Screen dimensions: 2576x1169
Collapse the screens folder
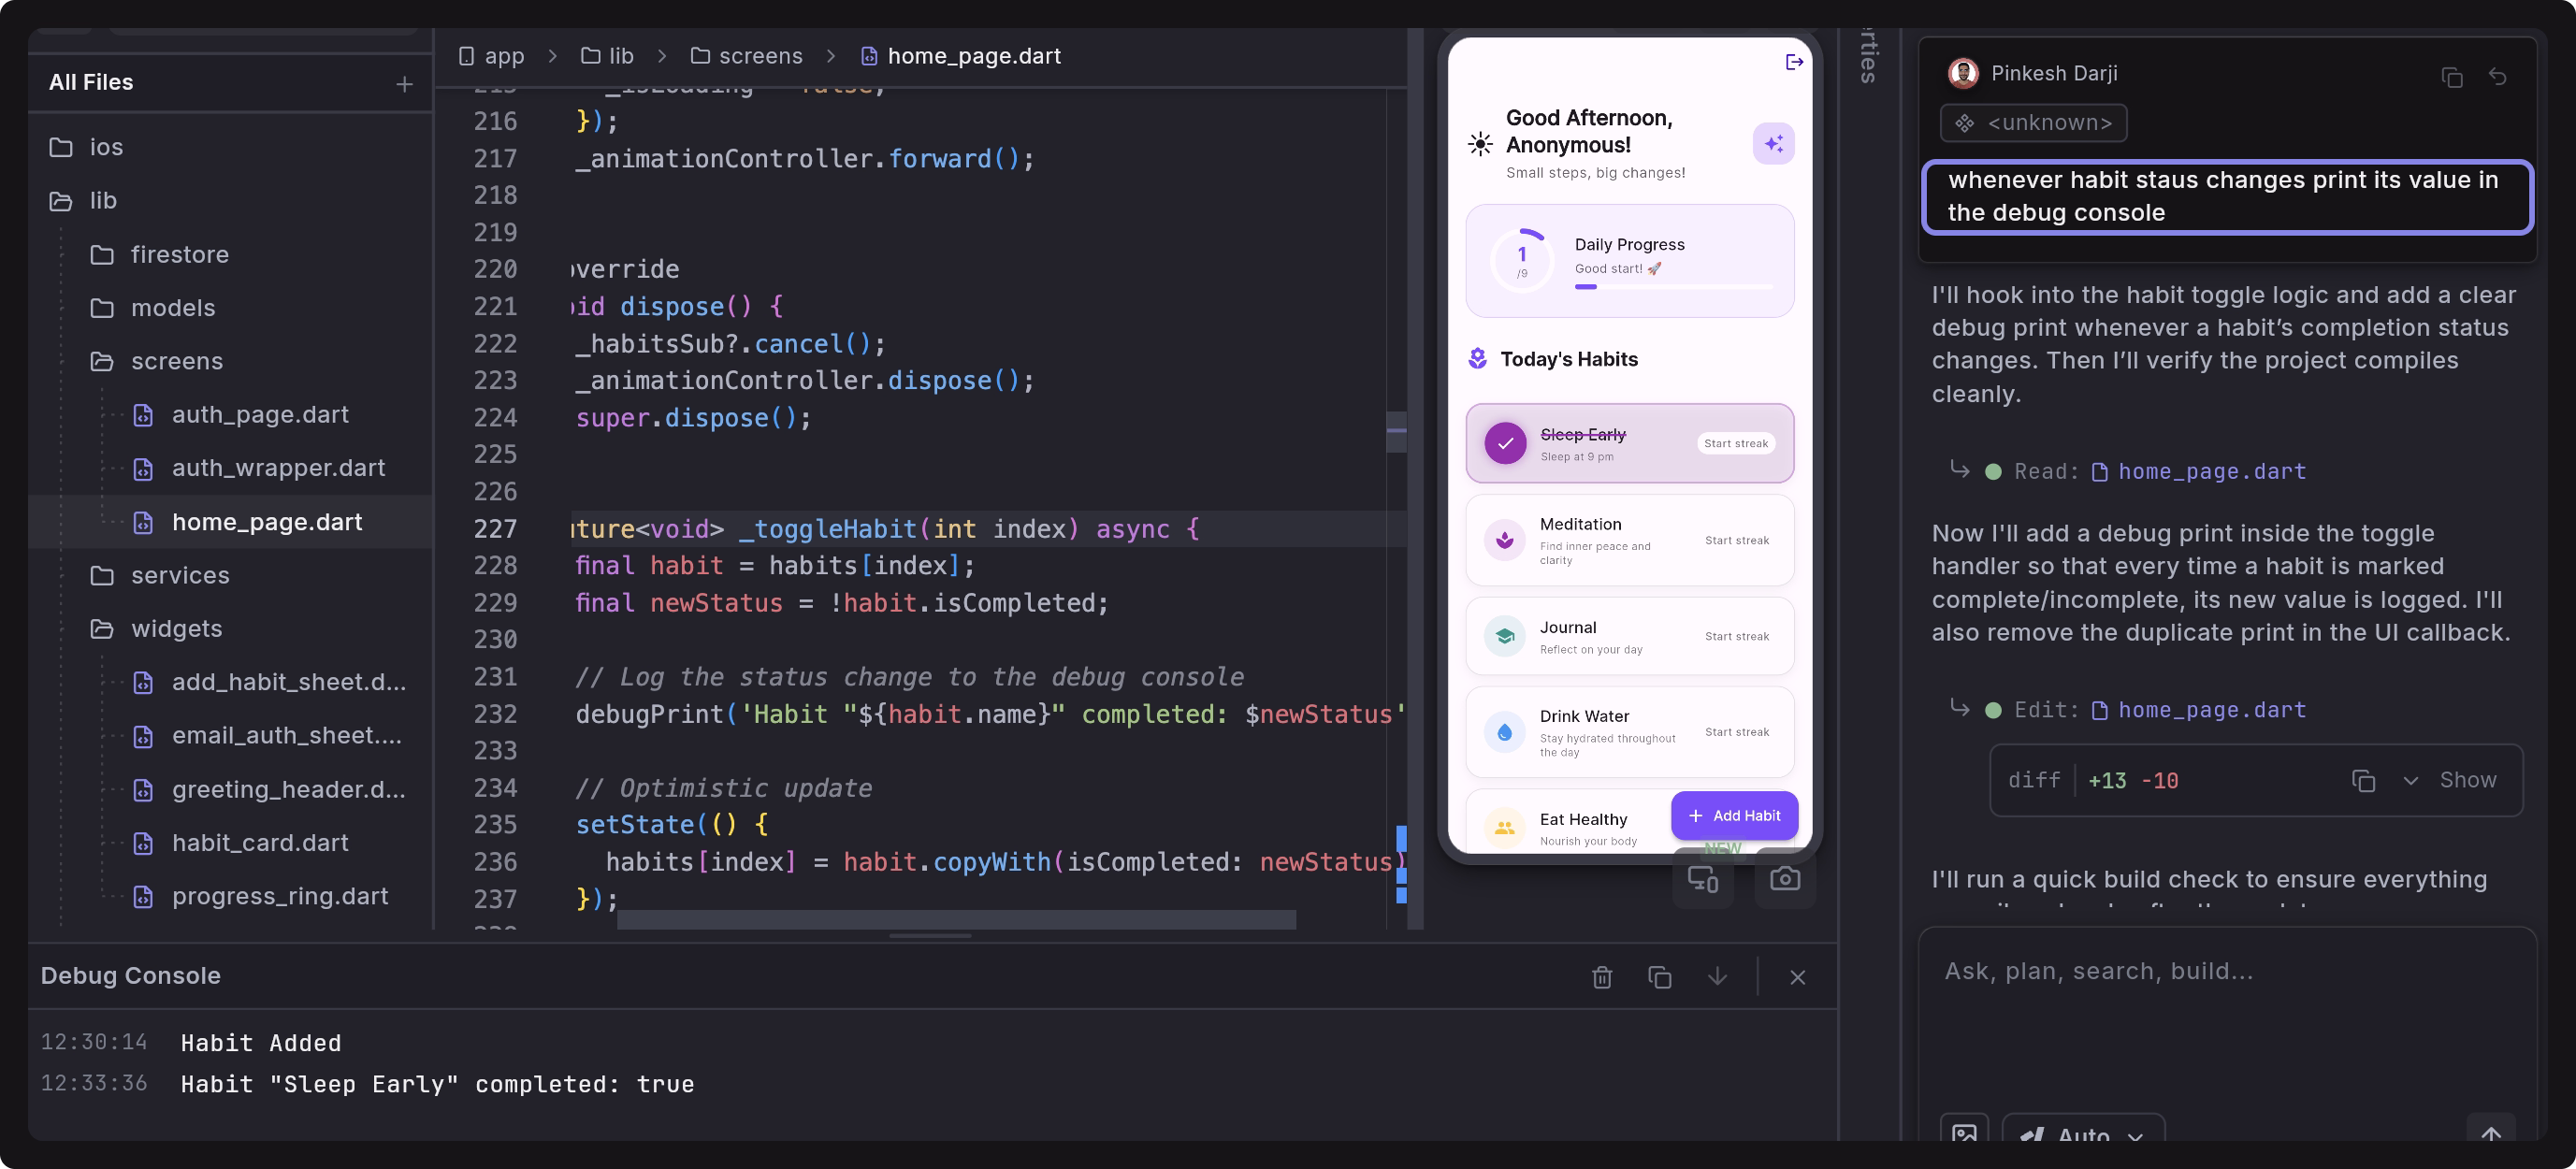(x=177, y=361)
